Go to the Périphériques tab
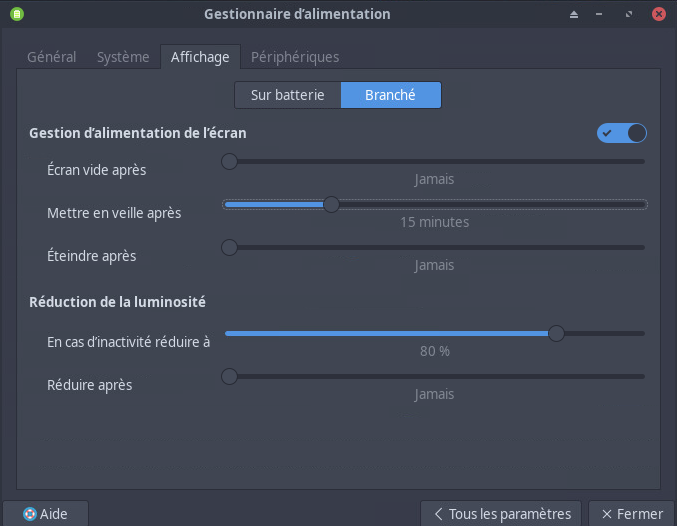The image size is (677, 526). pos(295,57)
